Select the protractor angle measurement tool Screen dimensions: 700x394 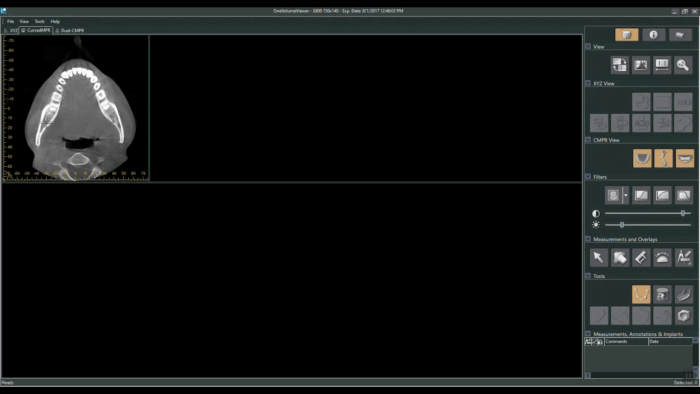(662, 257)
